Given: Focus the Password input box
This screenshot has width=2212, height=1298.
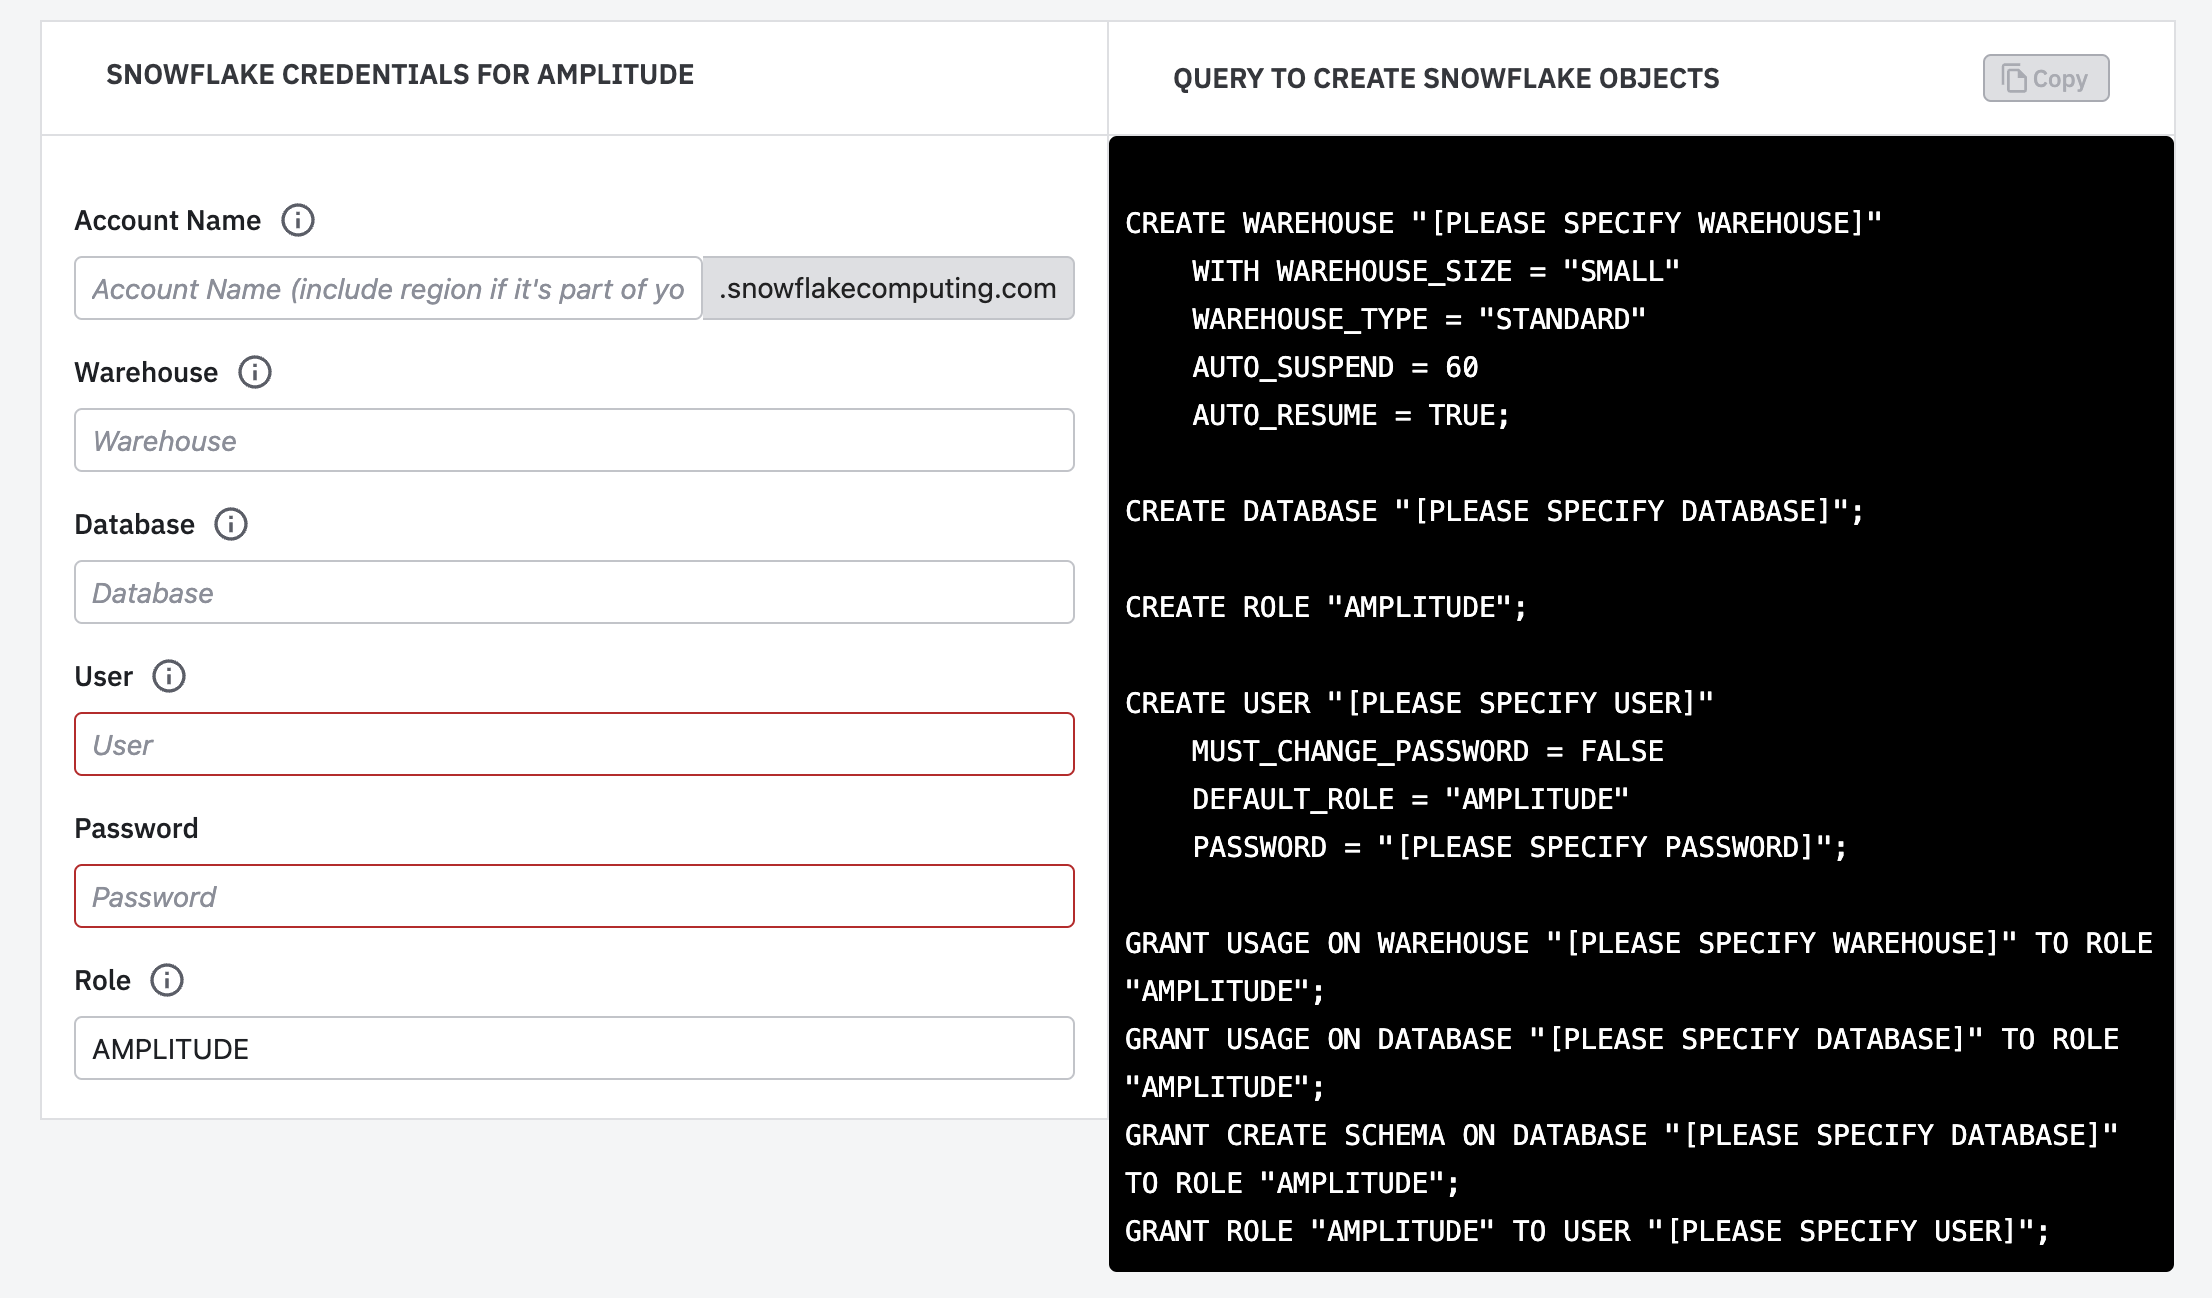Looking at the screenshot, I should pos(574,897).
